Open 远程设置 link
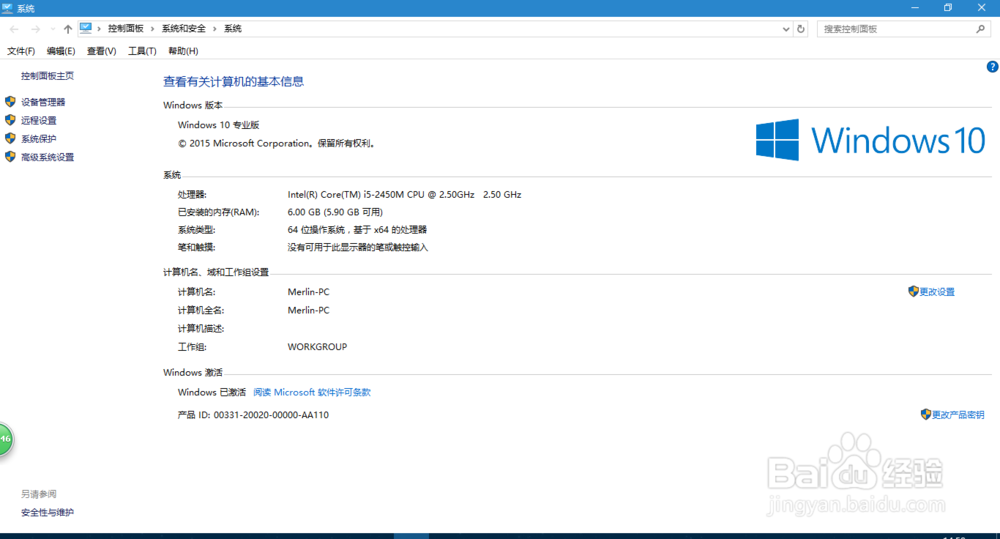The width and height of the screenshot is (1000, 539). (x=38, y=121)
